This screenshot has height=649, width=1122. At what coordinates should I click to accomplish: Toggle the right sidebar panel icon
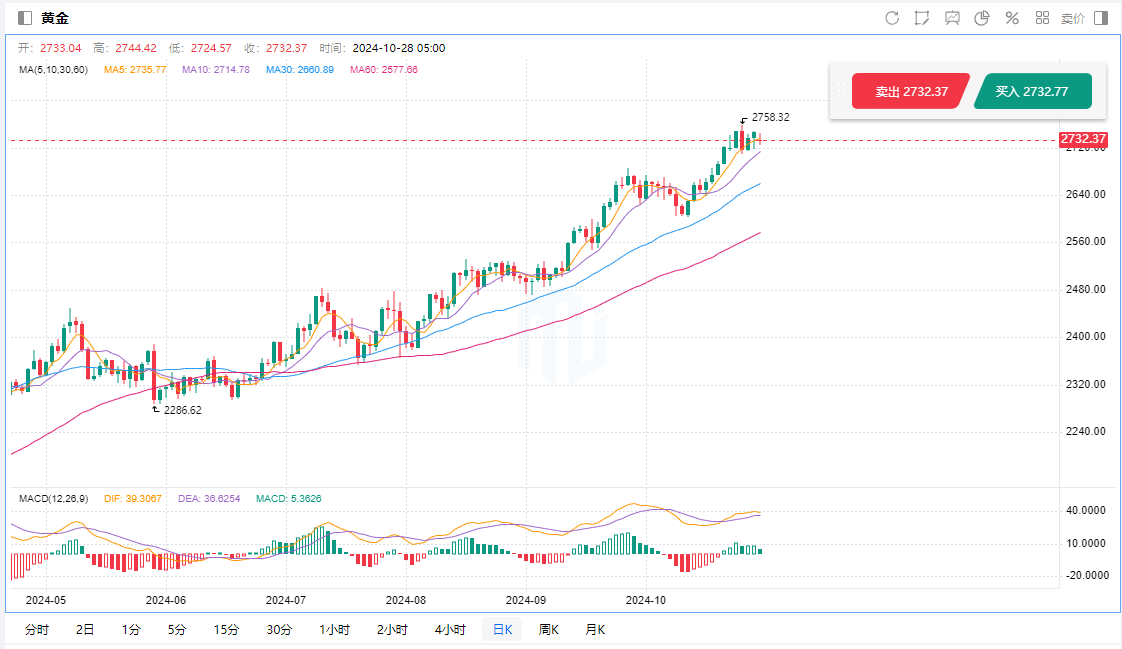click(1101, 18)
